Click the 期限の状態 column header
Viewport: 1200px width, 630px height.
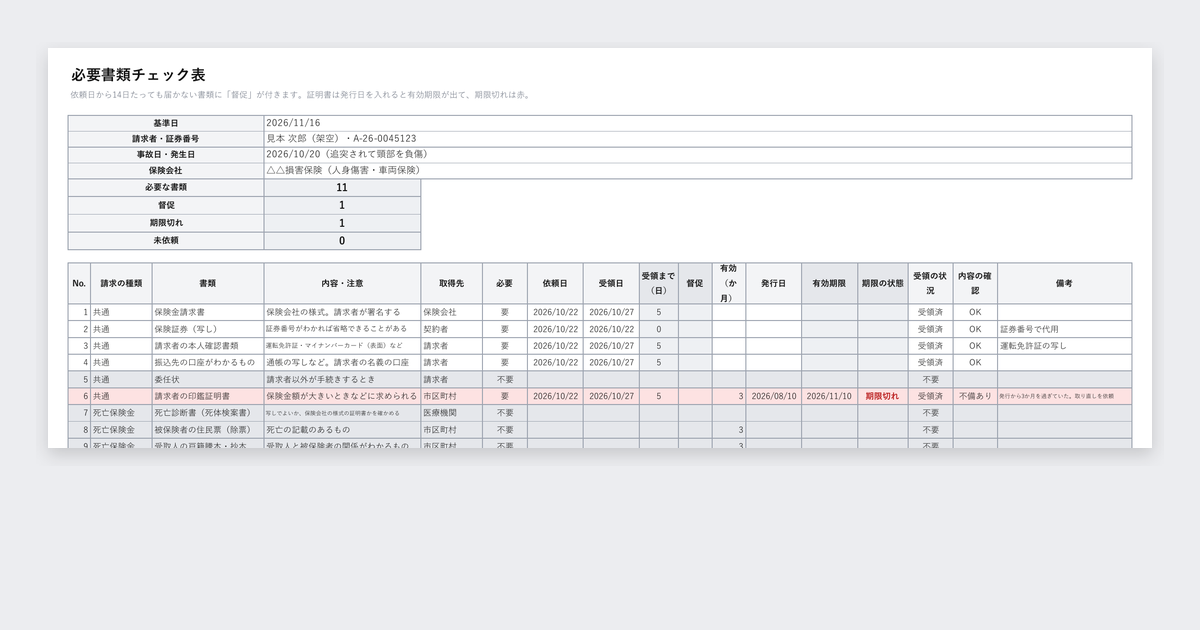coord(882,284)
